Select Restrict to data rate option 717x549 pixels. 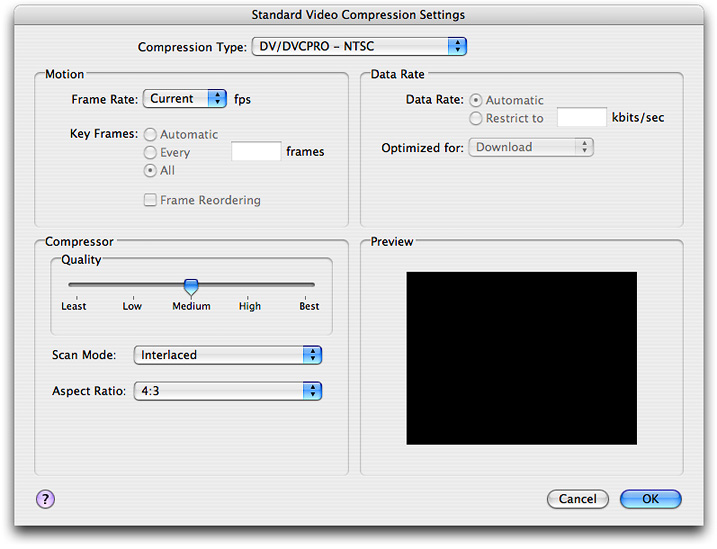tap(475, 118)
